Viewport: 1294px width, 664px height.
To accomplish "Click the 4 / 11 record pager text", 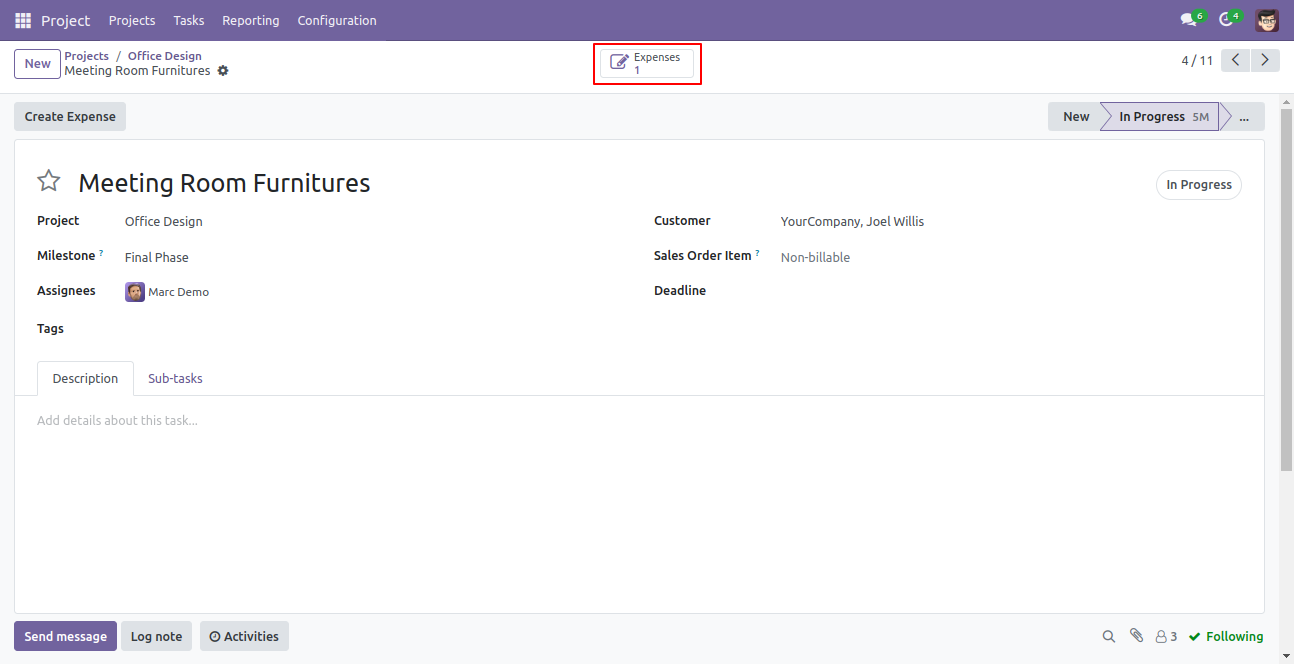I will 1197,61.
